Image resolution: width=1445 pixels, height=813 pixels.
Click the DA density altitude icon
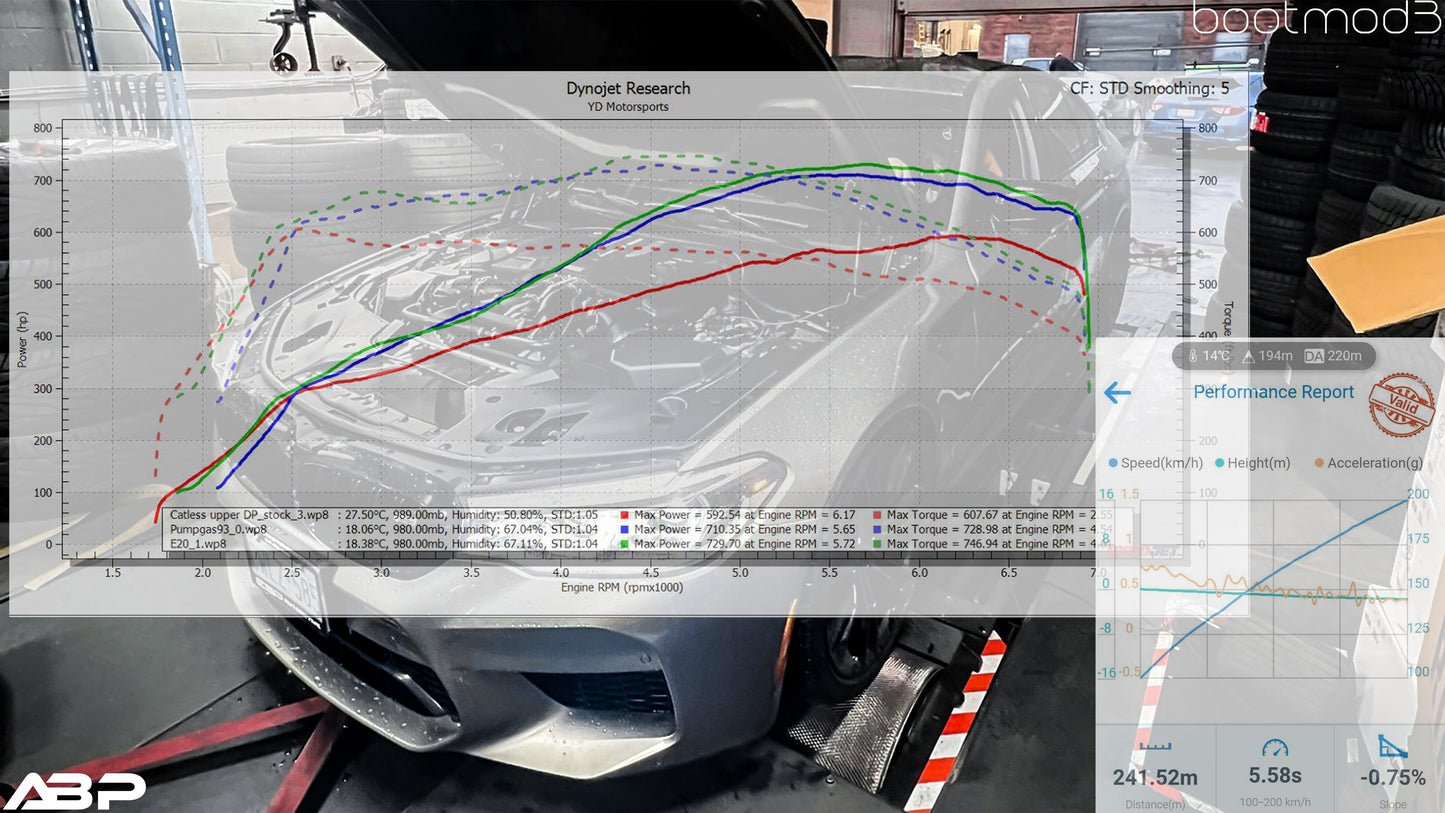coord(1313,356)
